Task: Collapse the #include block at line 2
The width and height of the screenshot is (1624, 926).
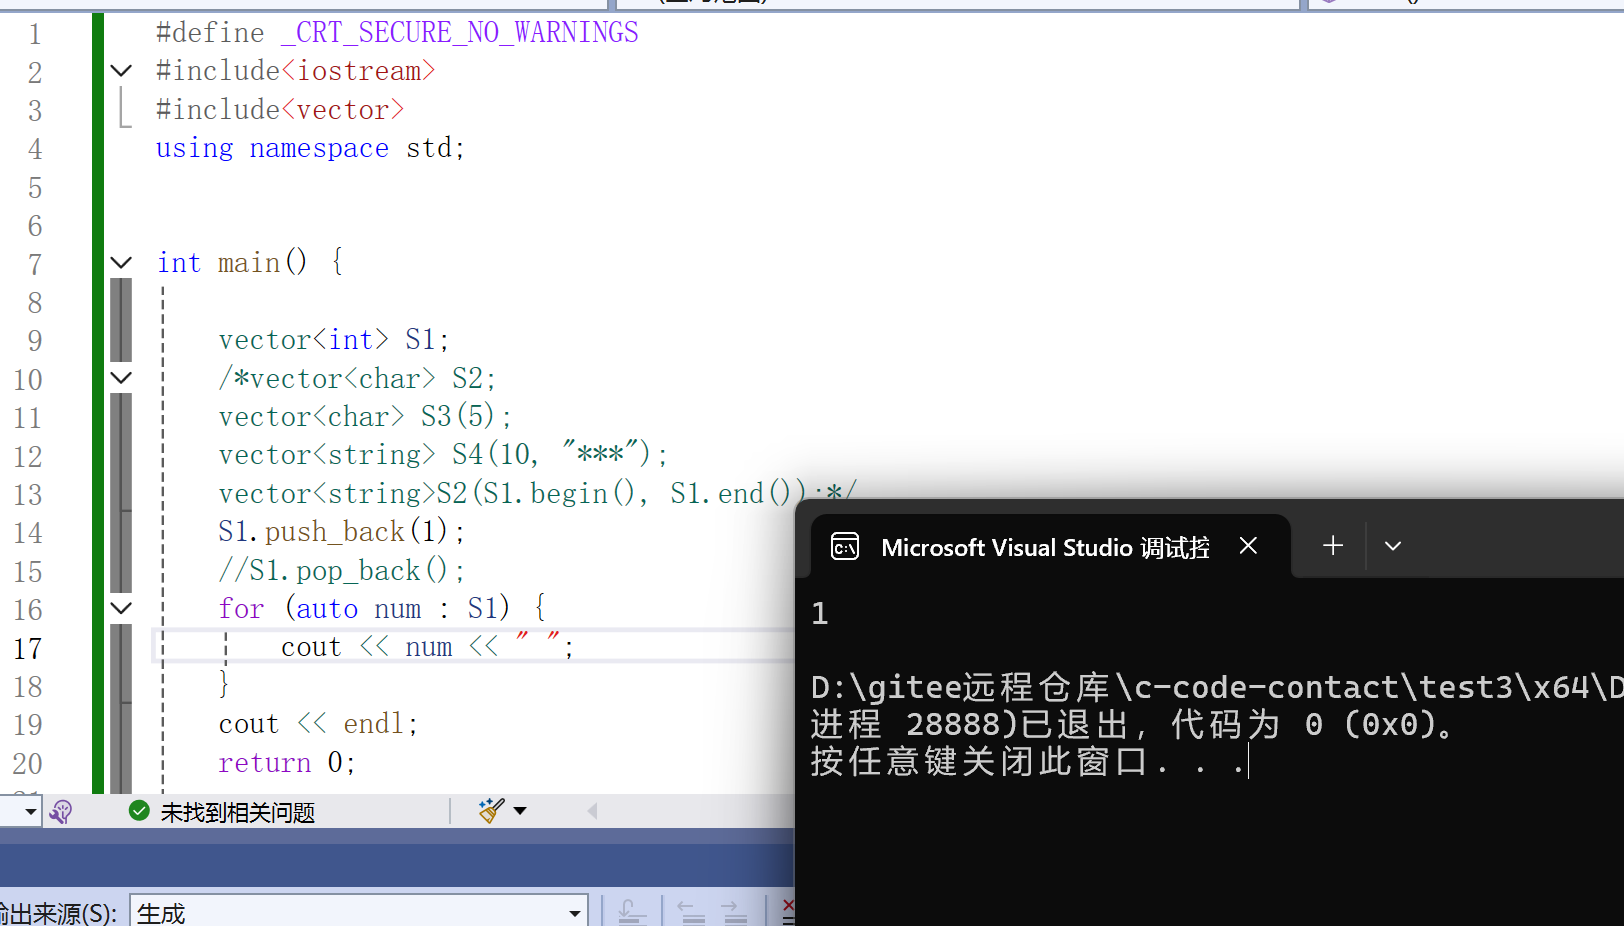Action: (x=121, y=71)
